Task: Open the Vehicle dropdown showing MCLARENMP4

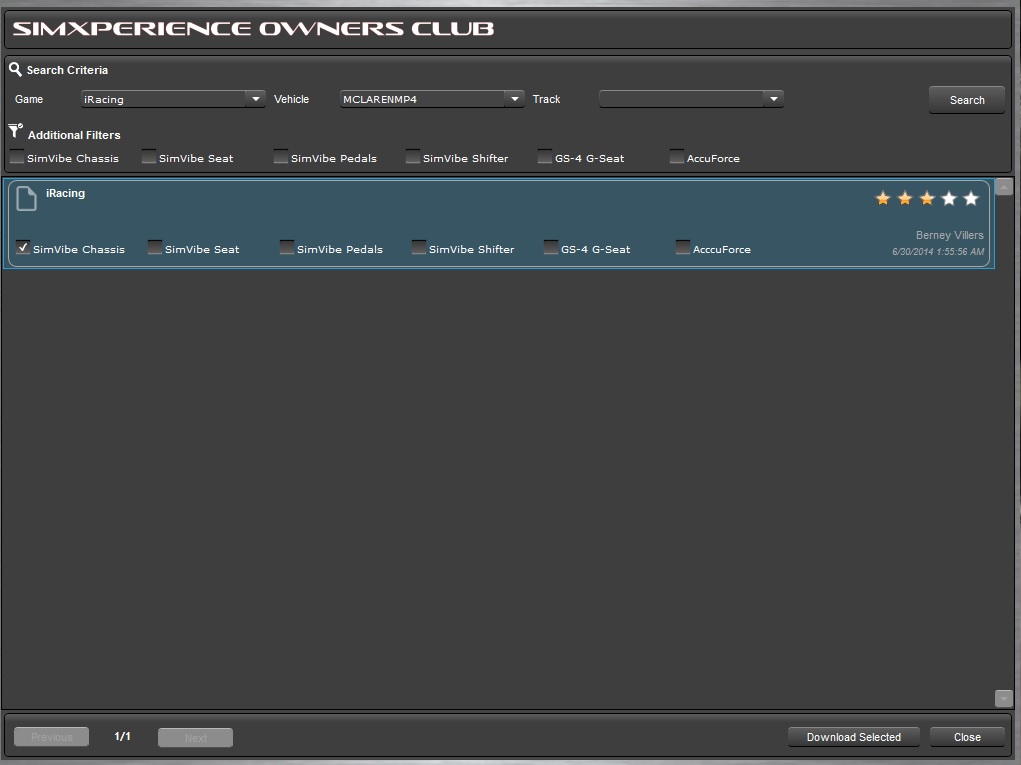Action: 432,99
